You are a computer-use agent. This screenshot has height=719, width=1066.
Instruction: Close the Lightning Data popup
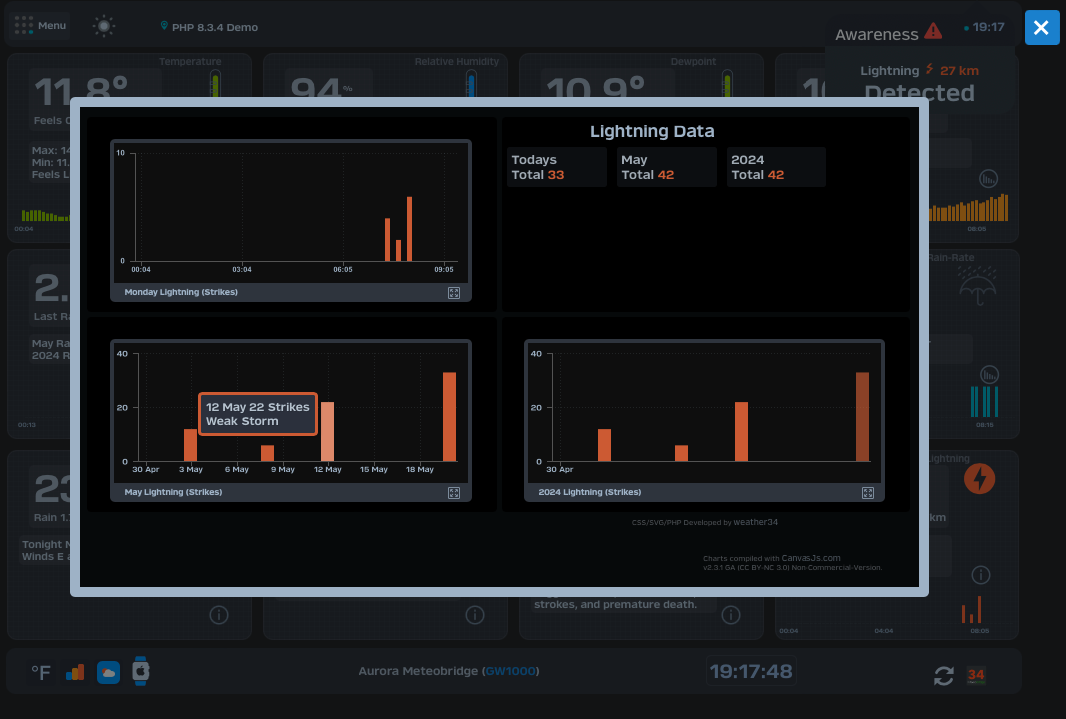pyautogui.click(x=1041, y=28)
